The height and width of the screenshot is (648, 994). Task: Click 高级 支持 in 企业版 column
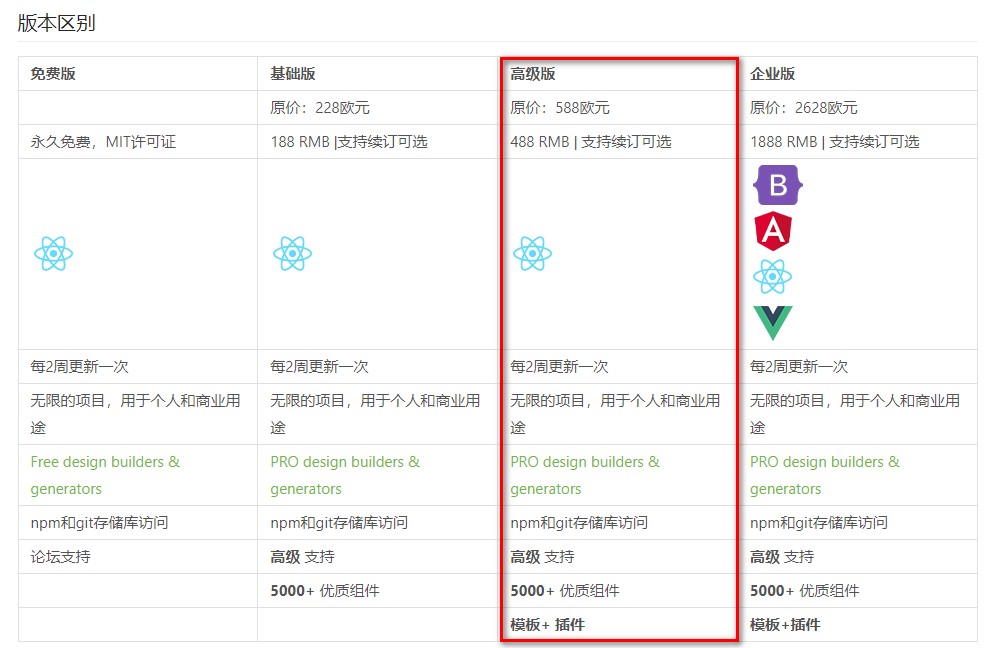pos(782,557)
